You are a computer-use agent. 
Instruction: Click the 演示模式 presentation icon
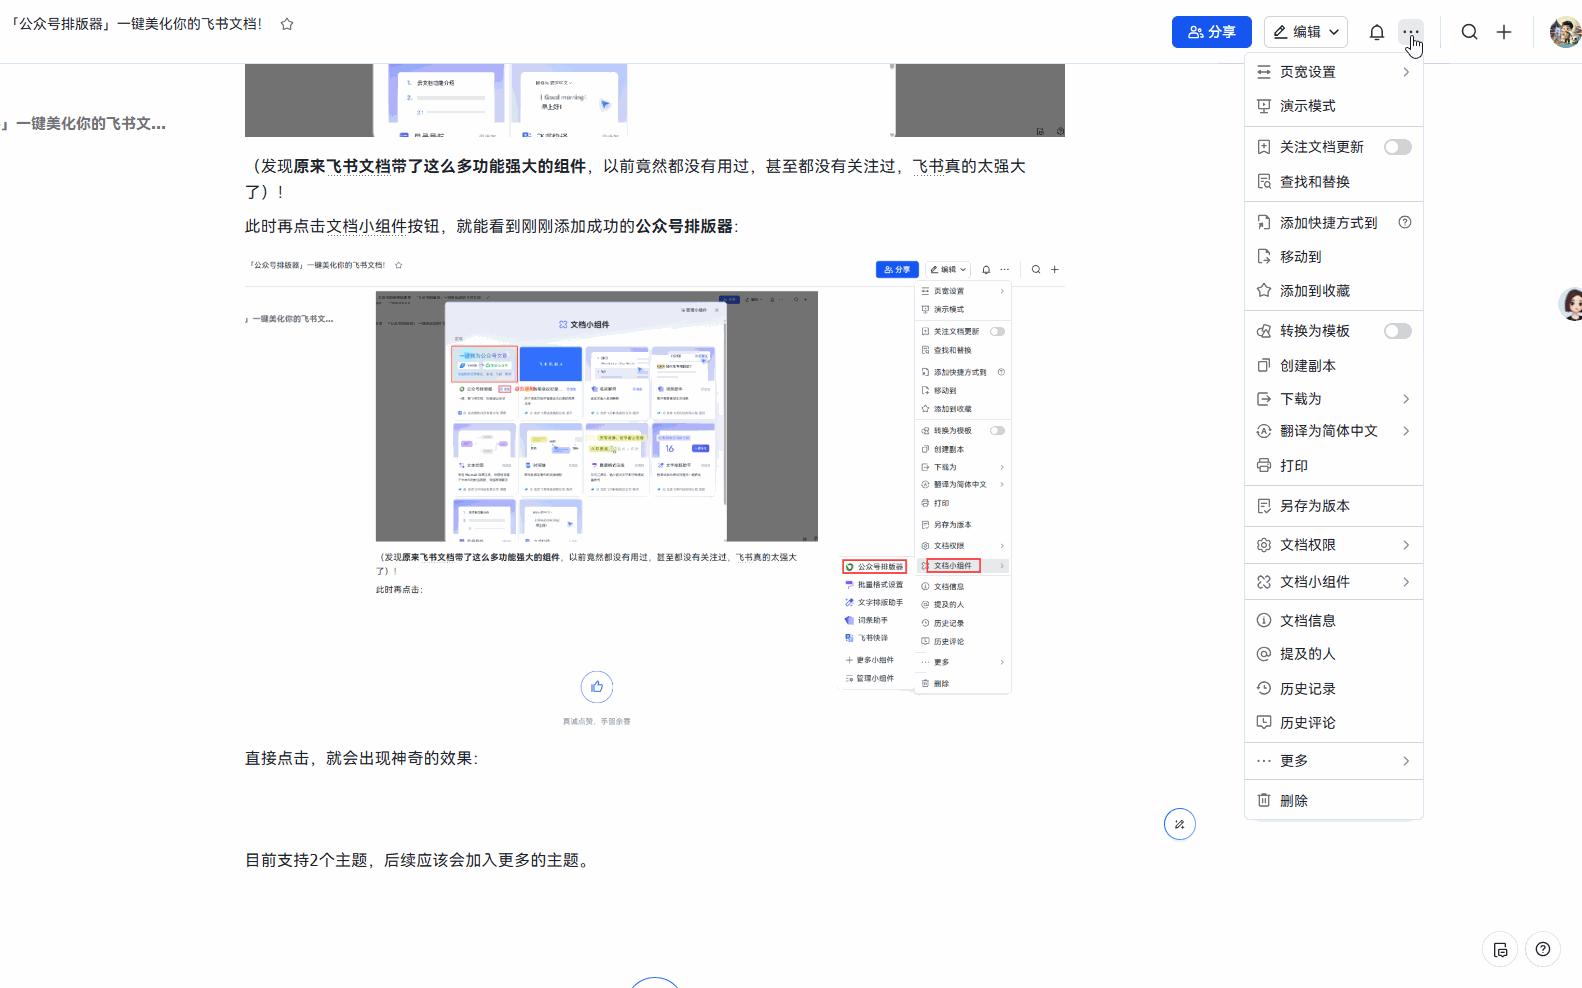point(1264,106)
